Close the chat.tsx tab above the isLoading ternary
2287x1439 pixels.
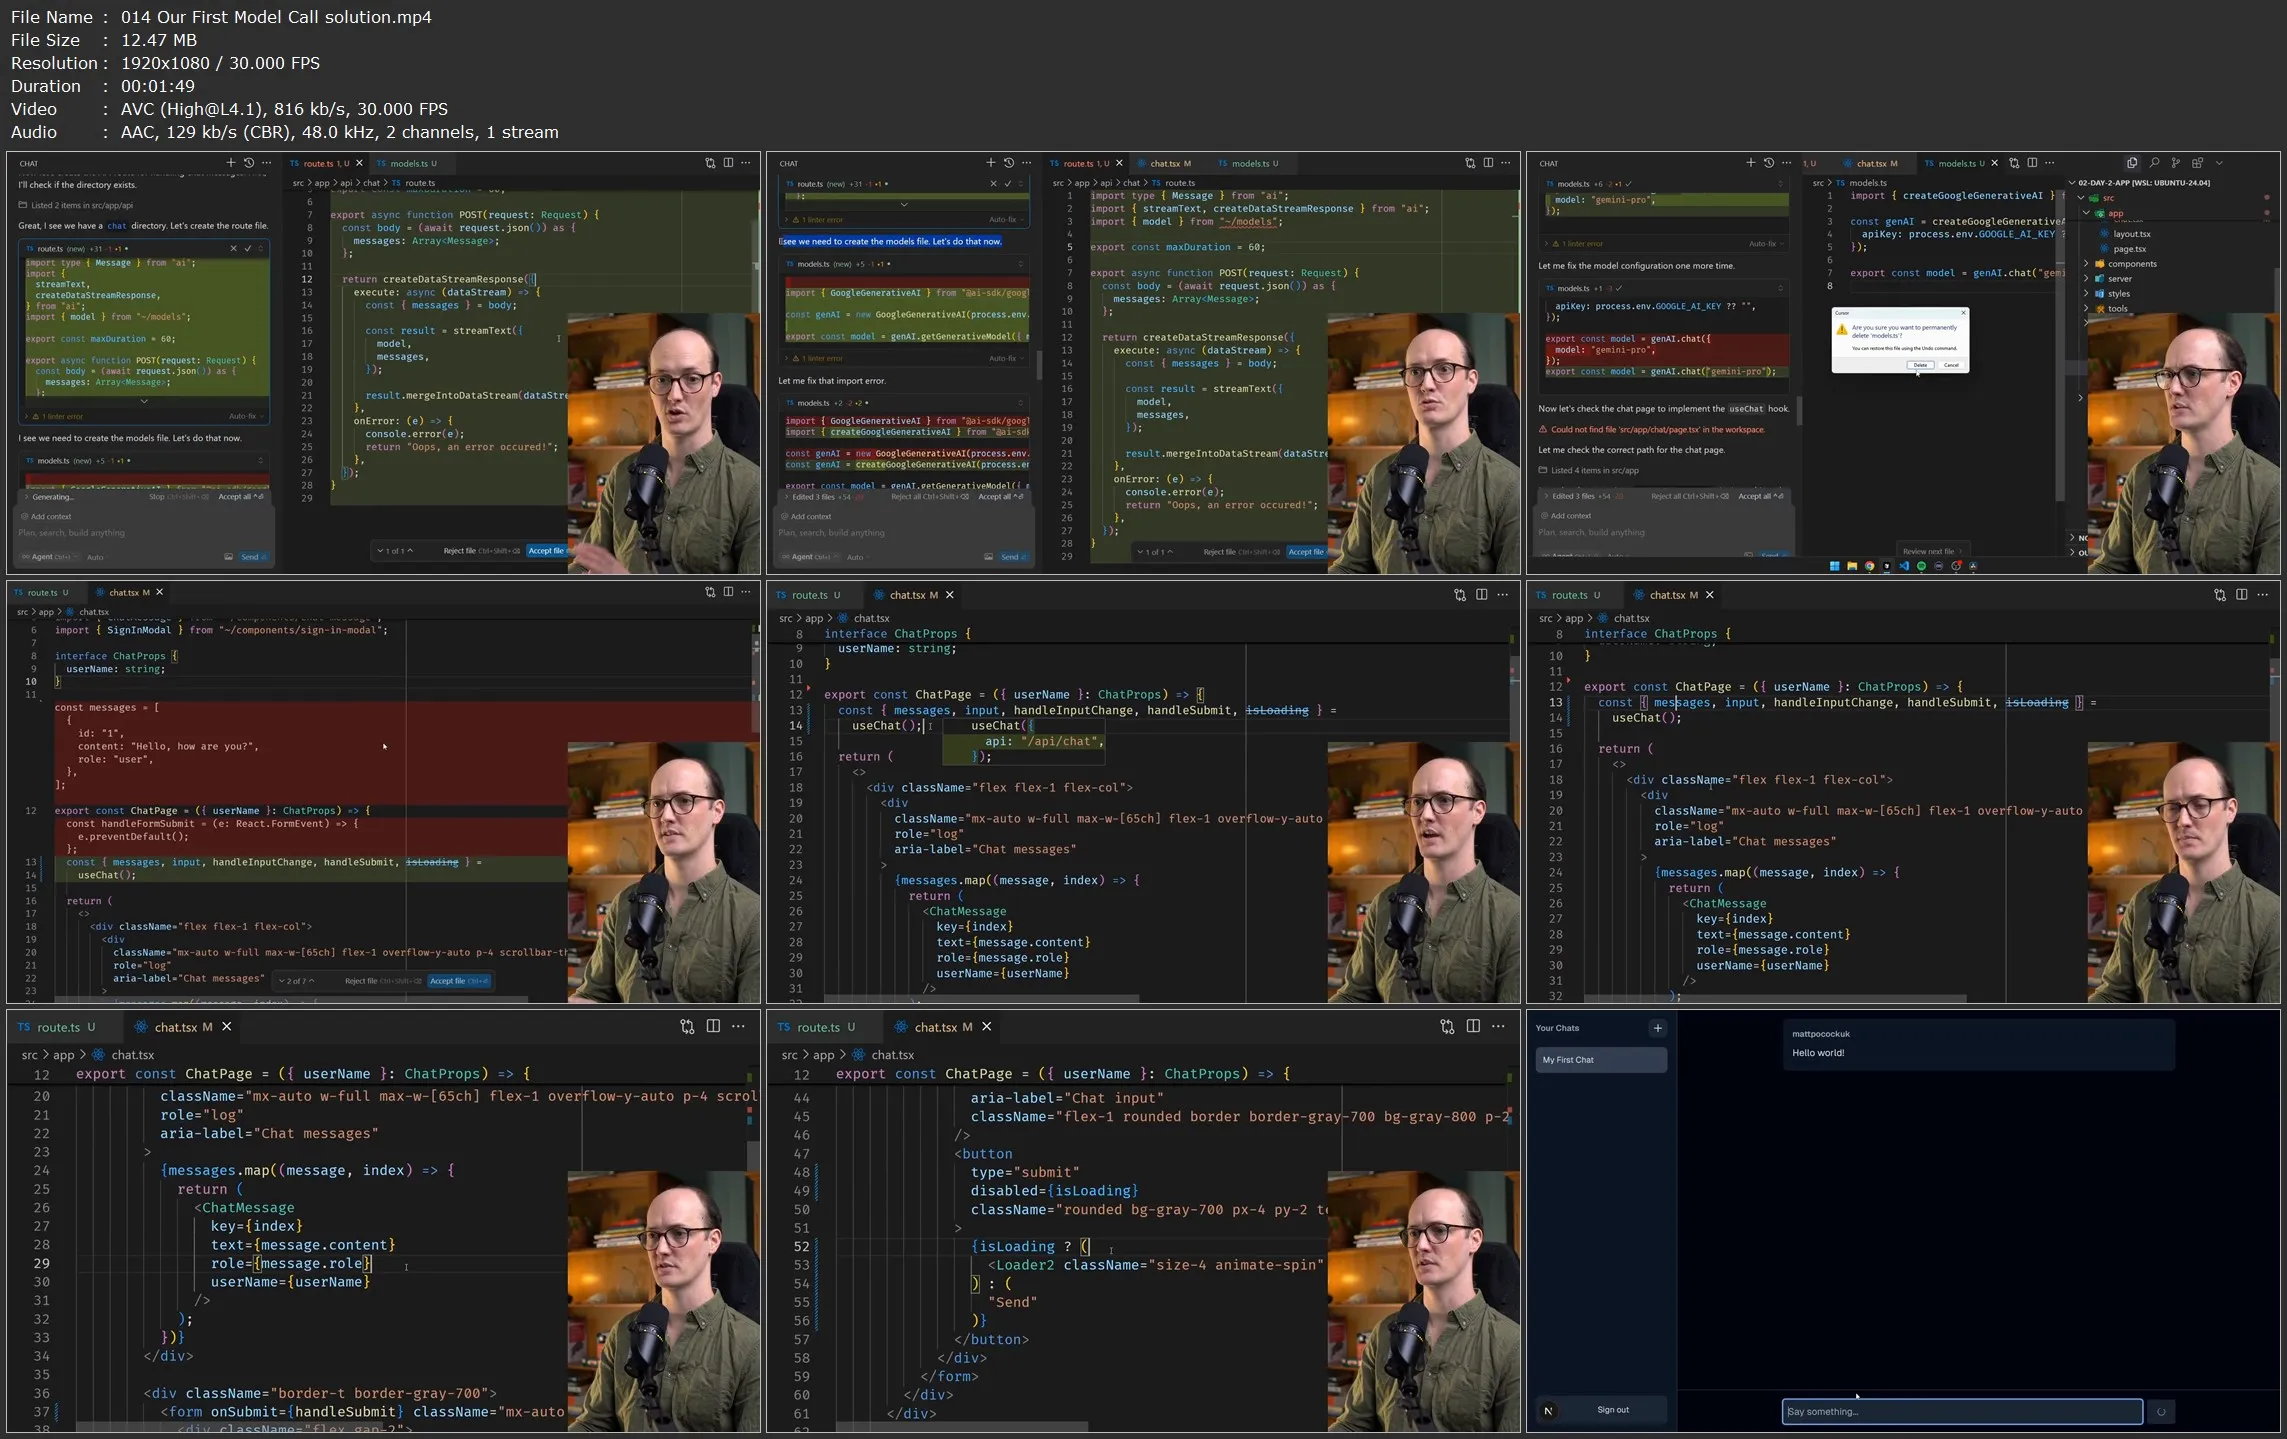pos(987,1027)
